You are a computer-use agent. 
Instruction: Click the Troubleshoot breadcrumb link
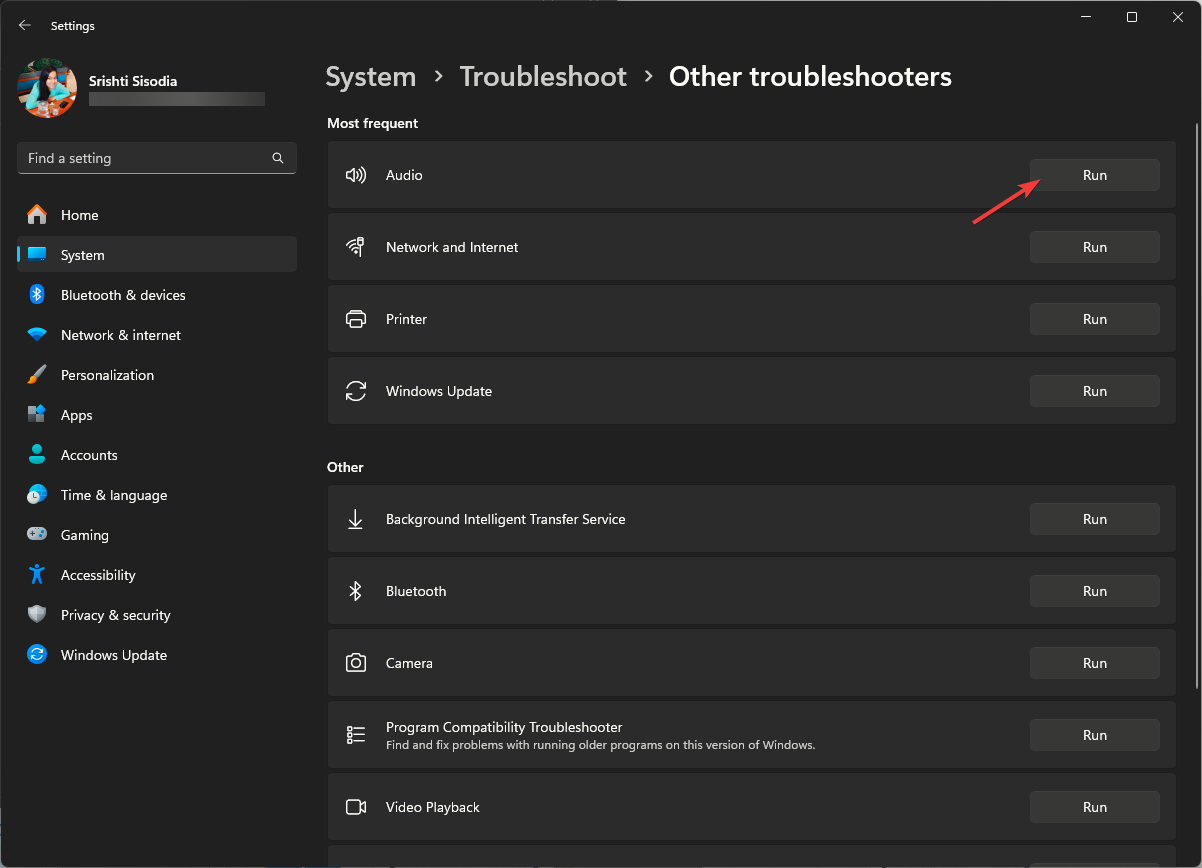tap(543, 77)
